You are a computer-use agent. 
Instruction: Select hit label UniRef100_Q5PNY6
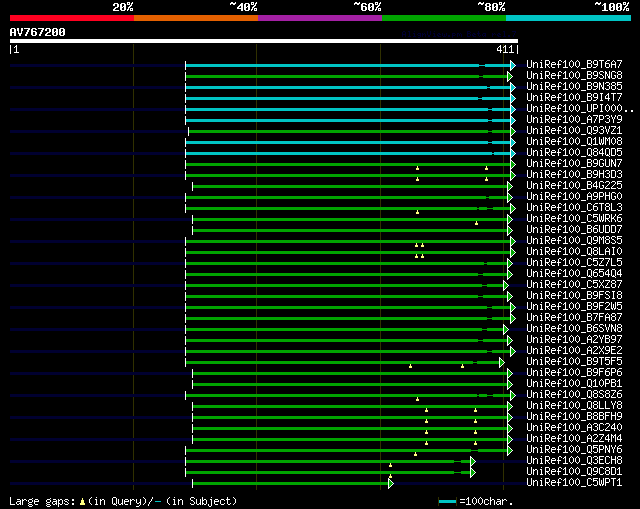(574, 450)
